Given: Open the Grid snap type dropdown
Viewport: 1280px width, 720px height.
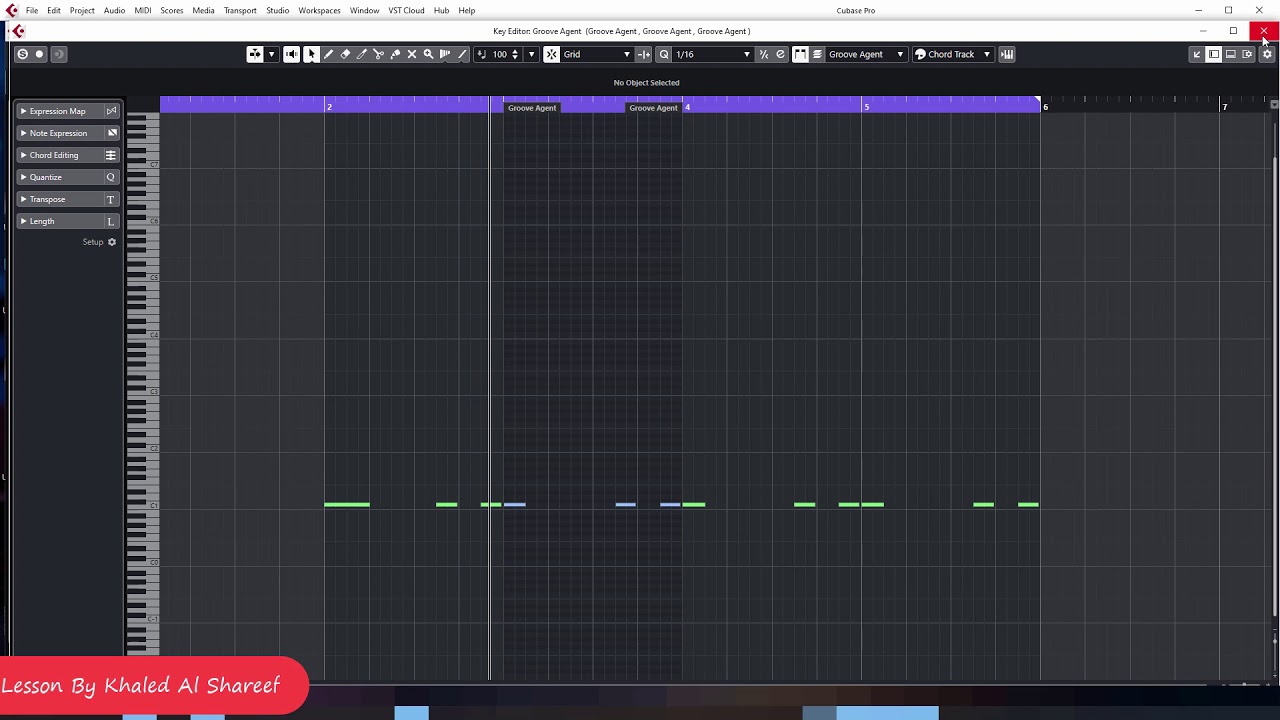Looking at the screenshot, I should 597,54.
